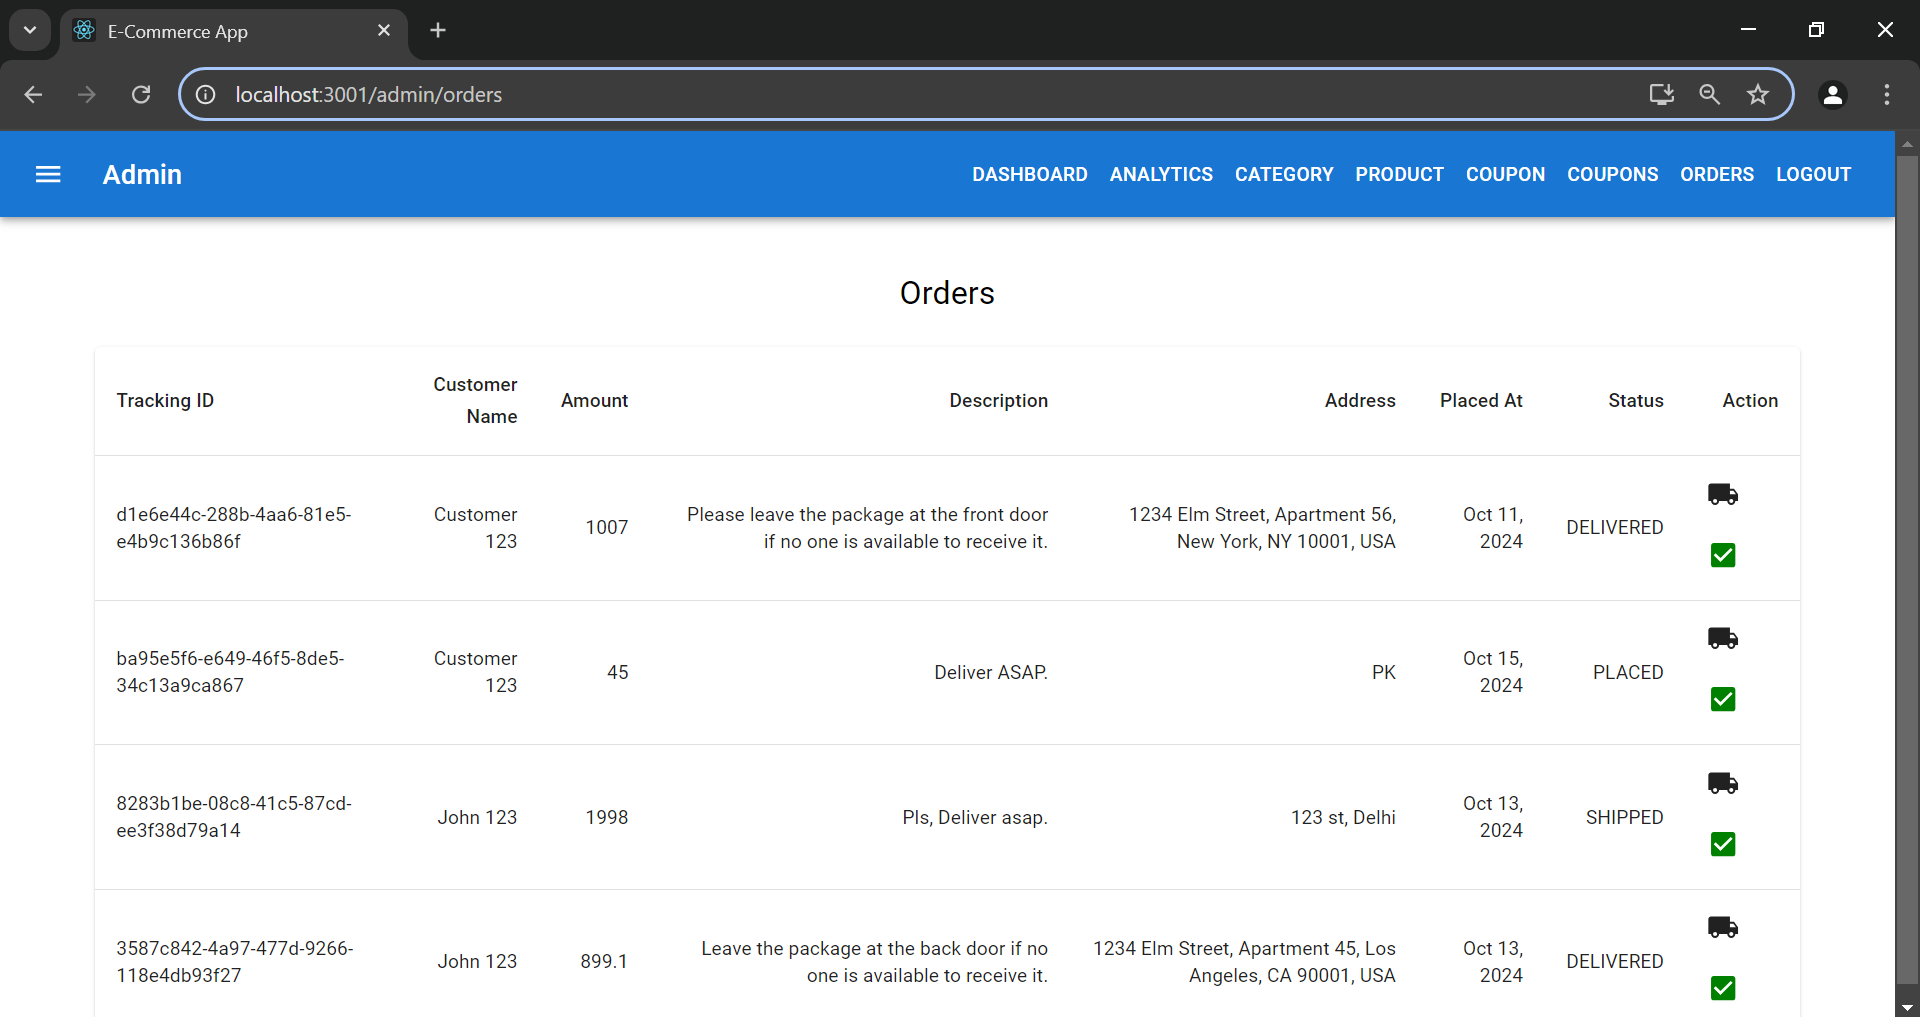Close the E-Commerce App tab

(x=384, y=30)
